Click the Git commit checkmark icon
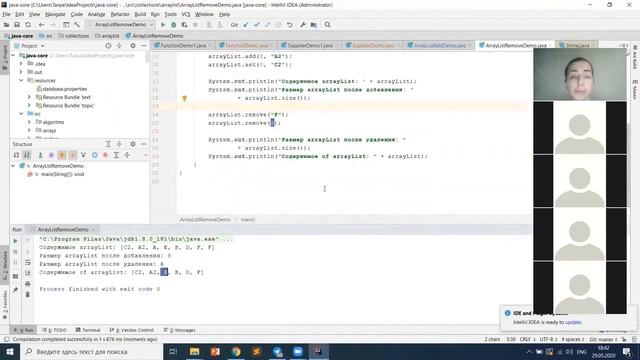 tap(257, 25)
